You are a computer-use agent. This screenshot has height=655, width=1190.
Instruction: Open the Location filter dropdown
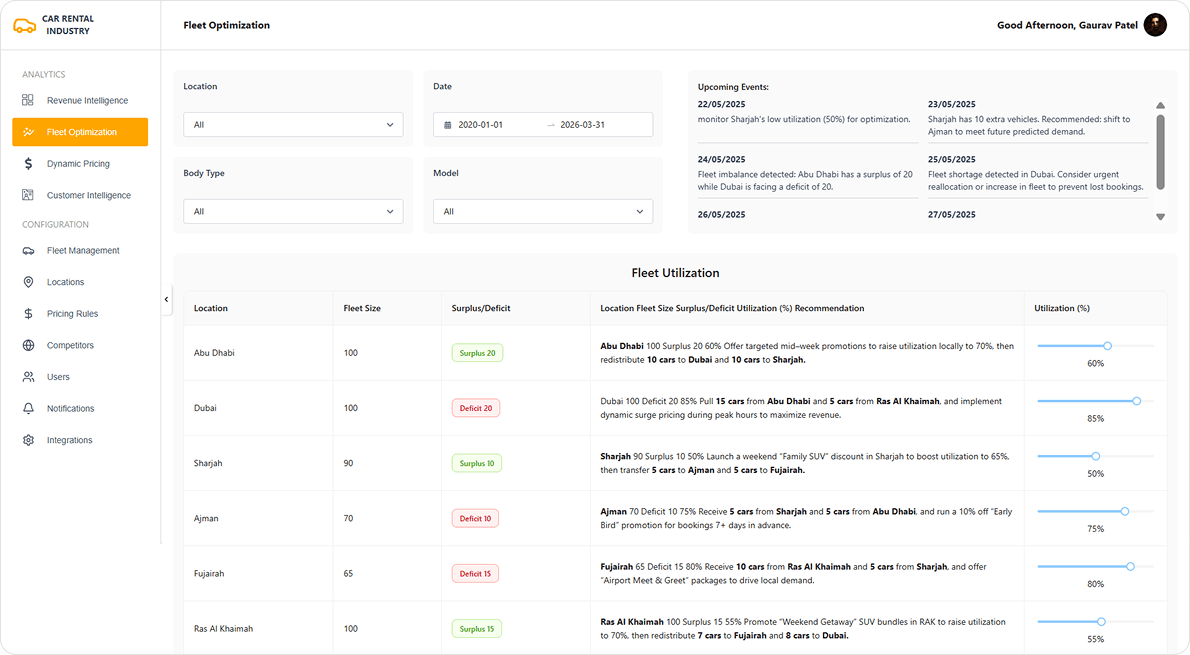293,125
